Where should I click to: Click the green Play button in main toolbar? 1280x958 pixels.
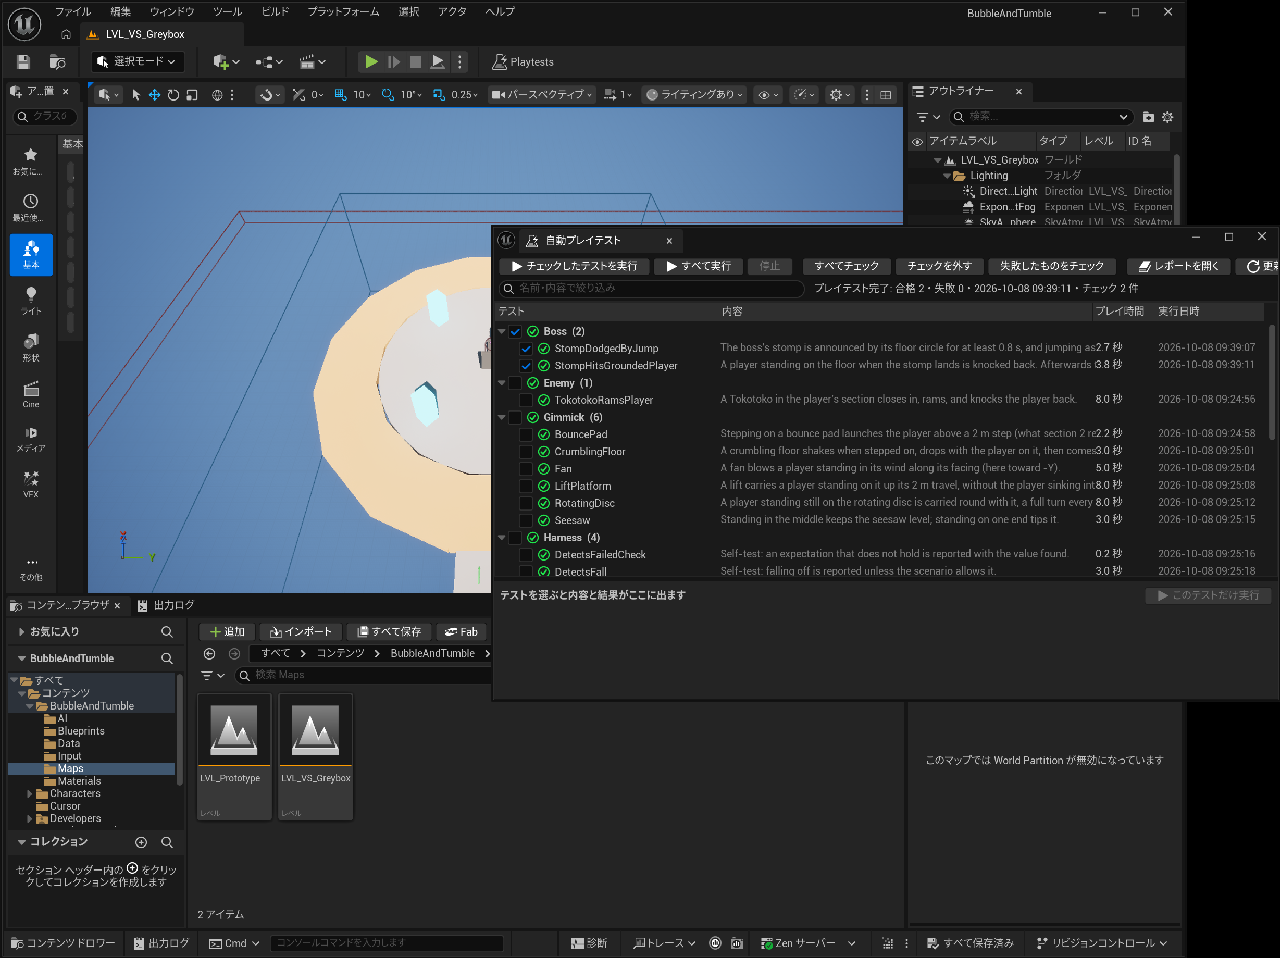[371, 62]
